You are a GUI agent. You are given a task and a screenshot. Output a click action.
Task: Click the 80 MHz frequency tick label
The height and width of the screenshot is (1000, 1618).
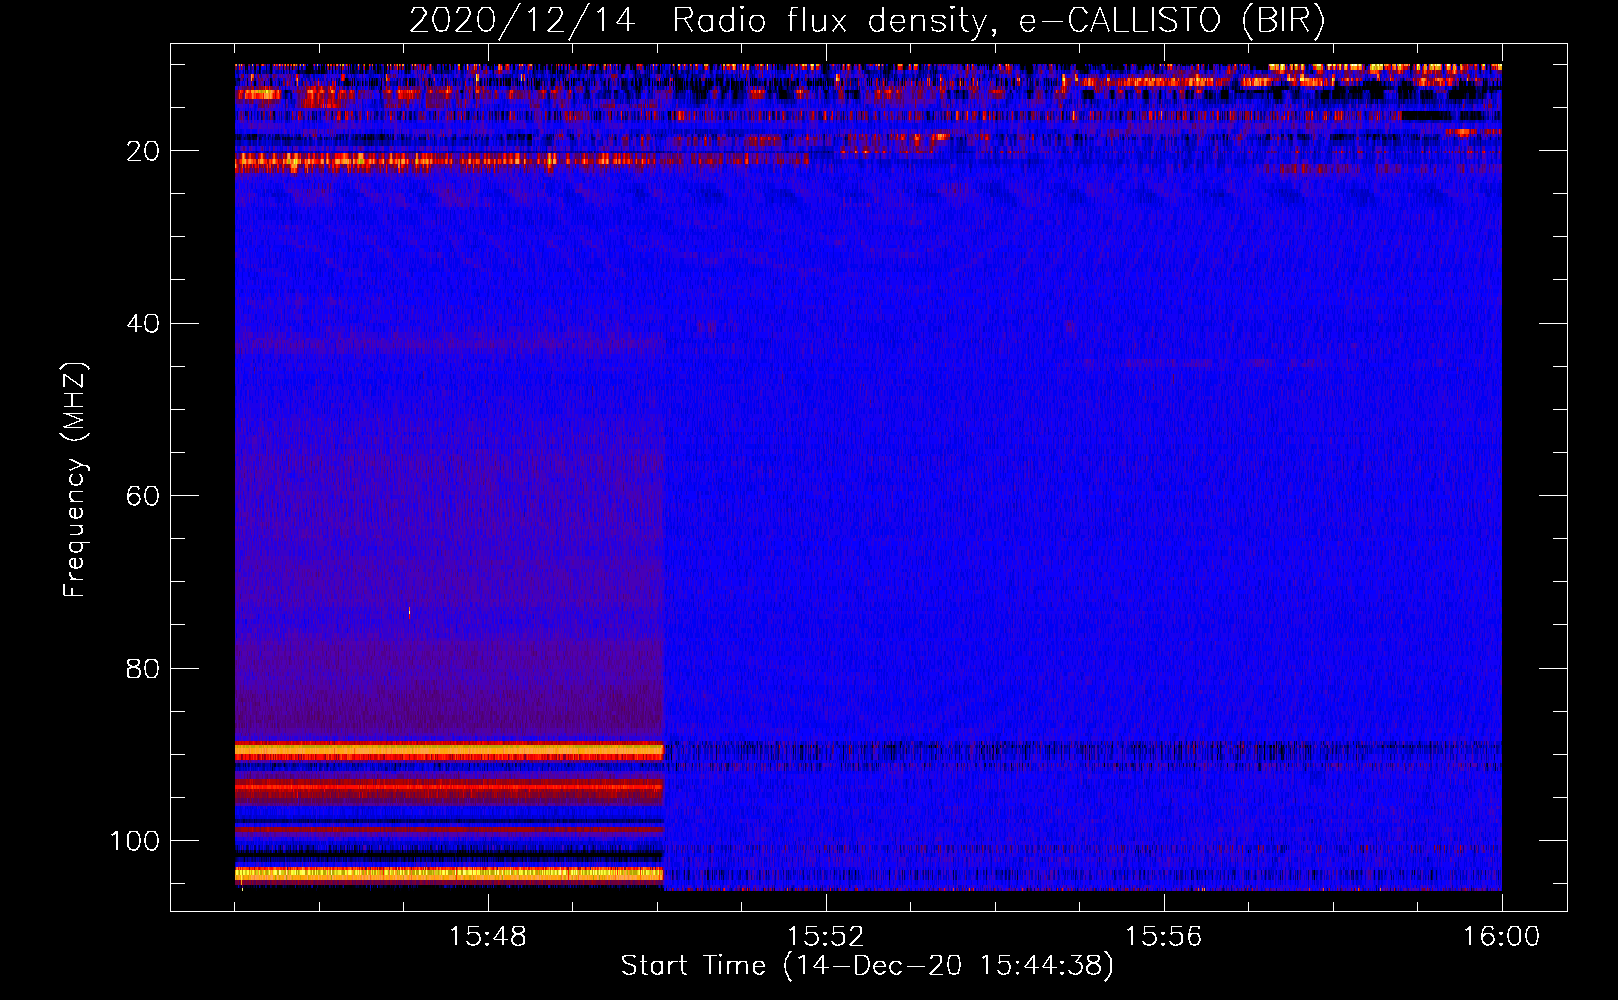[x=143, y=668]
